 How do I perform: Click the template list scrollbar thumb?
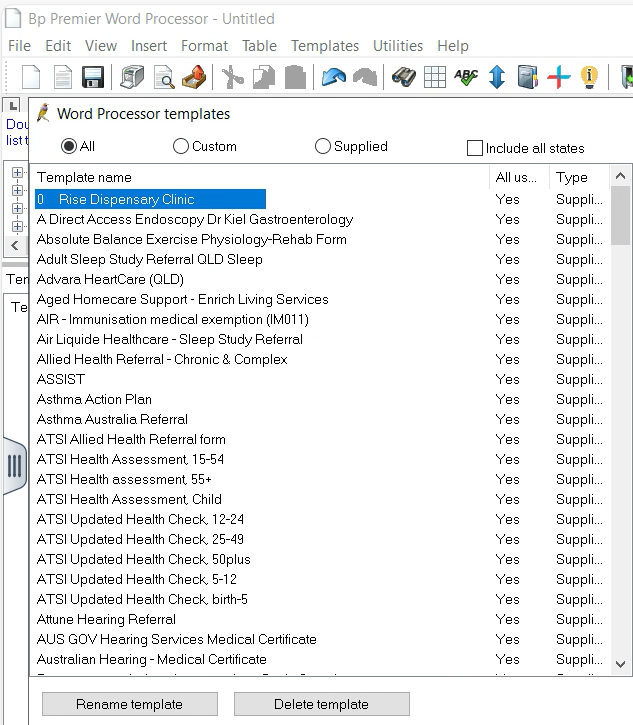click(x=621, y=215)
